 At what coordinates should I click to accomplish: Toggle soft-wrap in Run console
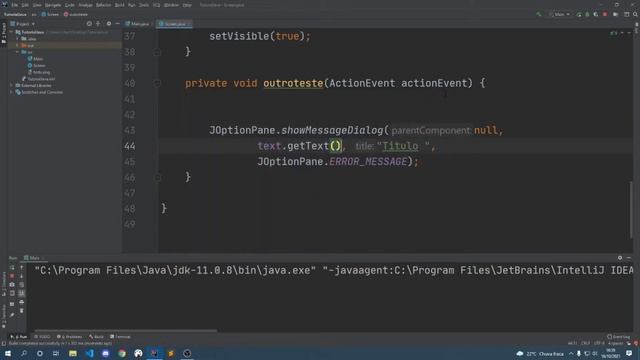tap(22, 284)
